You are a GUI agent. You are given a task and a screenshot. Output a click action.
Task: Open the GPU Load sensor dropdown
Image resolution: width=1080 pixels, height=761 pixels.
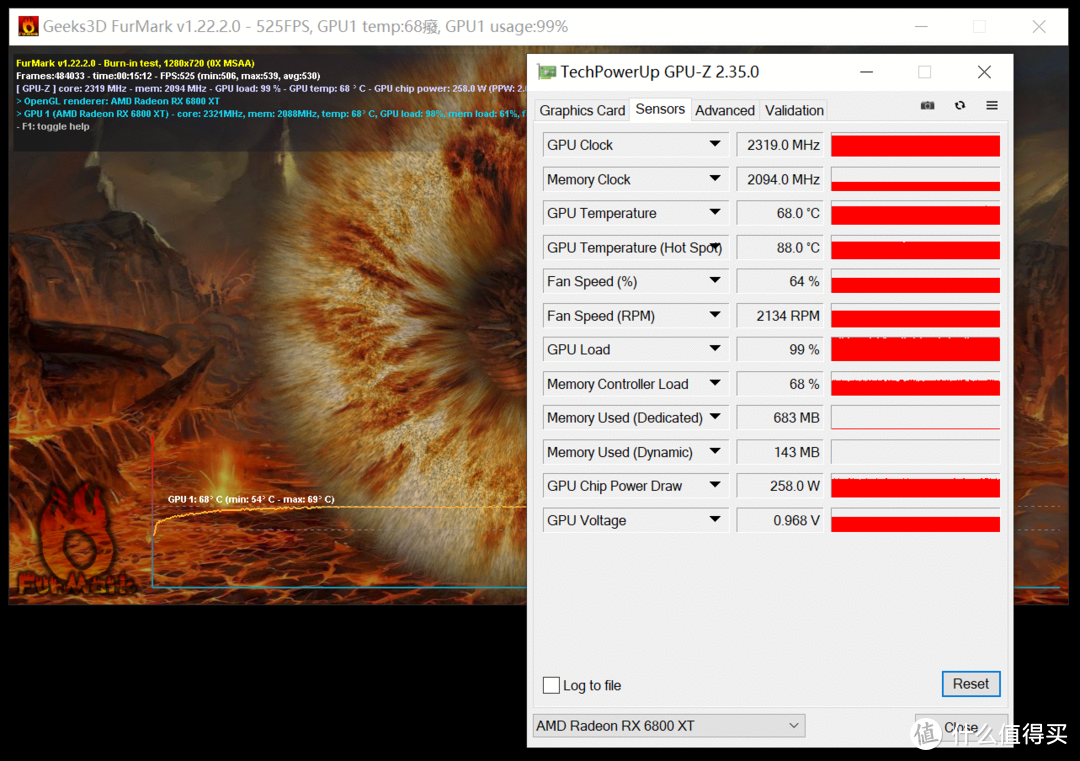[x=715, y=348]
